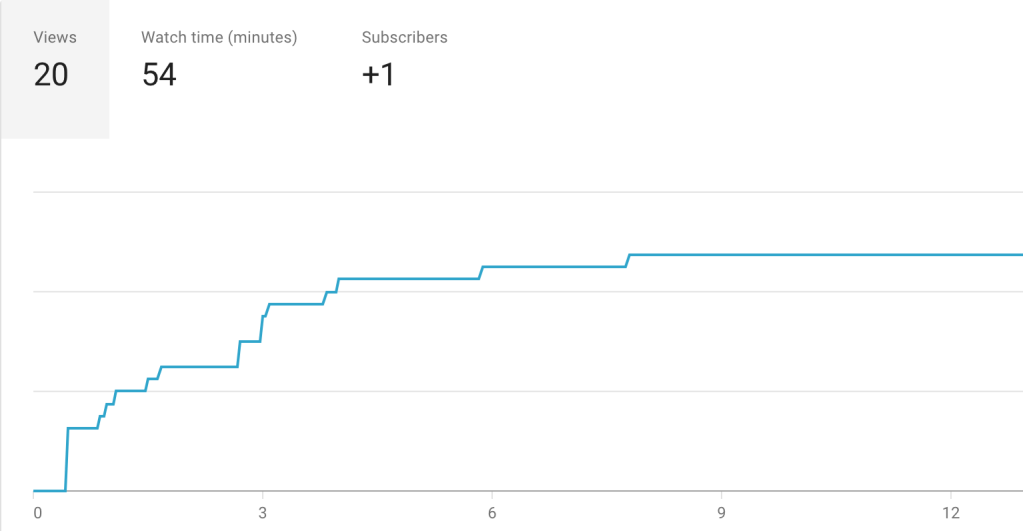Select the 6 mark on x-axis
This screenshot has height=531, width=1023.
(x=492, y=513)
